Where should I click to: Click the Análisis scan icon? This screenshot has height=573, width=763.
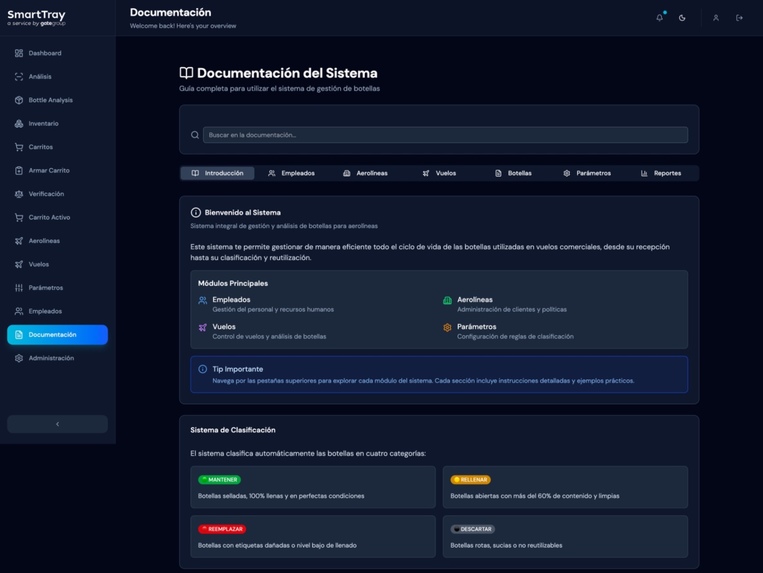tap(19, 76)
